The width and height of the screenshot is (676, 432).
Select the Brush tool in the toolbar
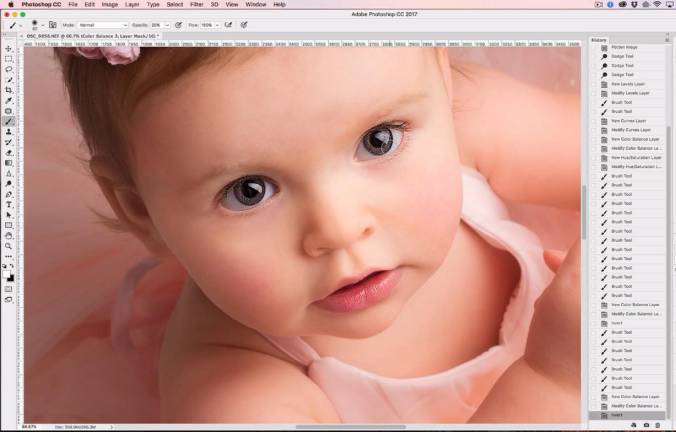tap(9, 121)
